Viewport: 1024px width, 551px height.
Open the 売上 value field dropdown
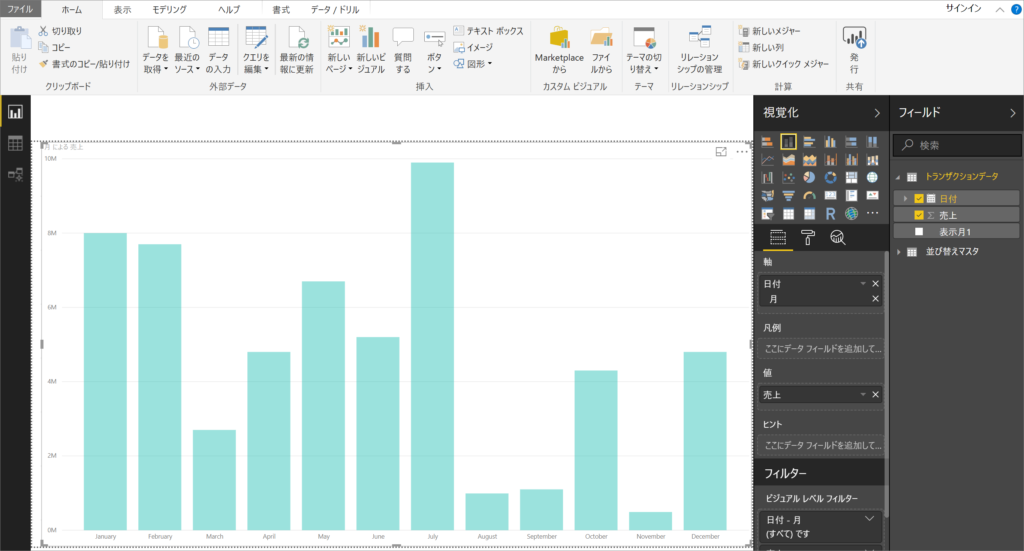pos(863,394)
